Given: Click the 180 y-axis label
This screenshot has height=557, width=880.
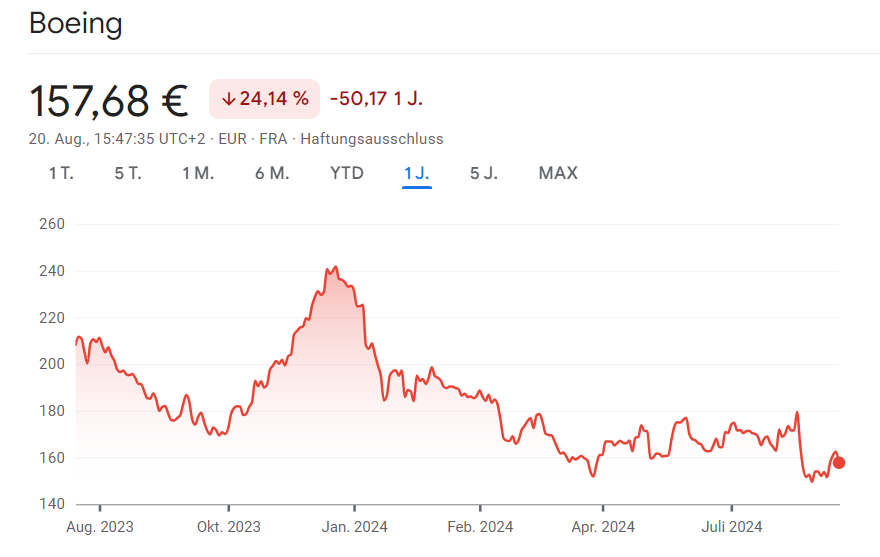Looking at the screenshot, I should pos(52,411).
